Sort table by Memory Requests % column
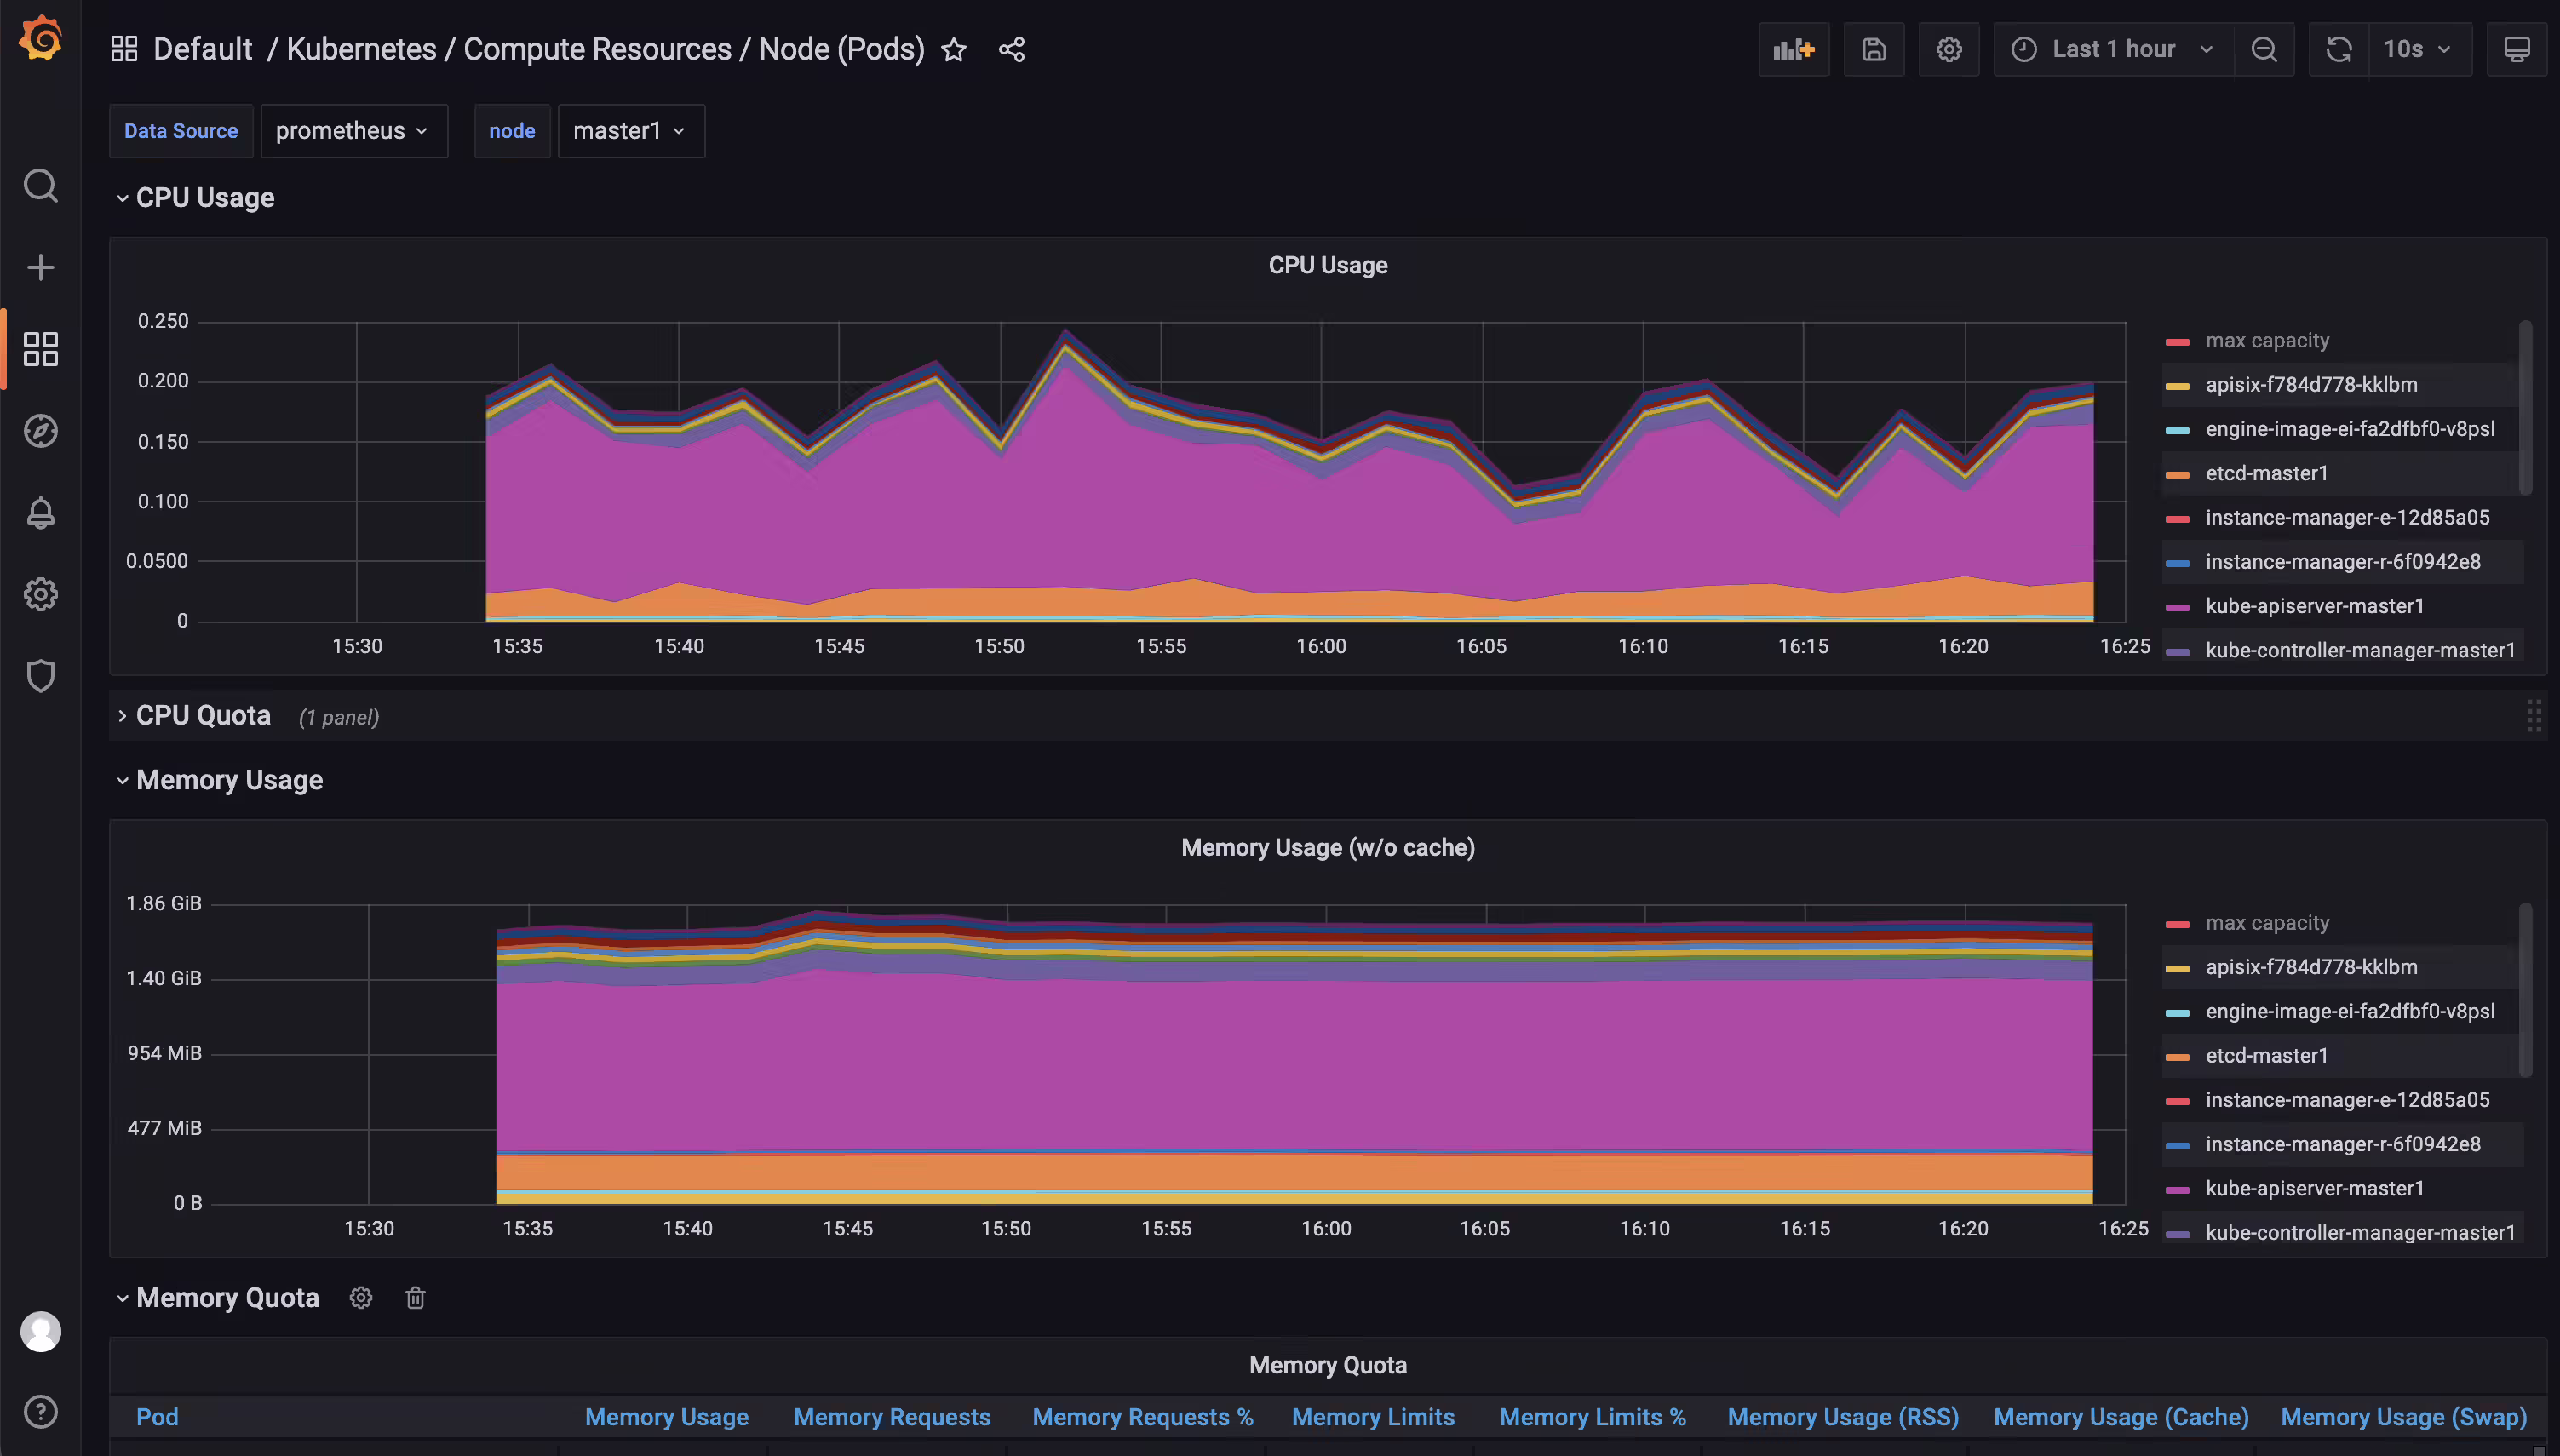Viewport: 2560px width, 1456px height. tap(1142, 1417)
